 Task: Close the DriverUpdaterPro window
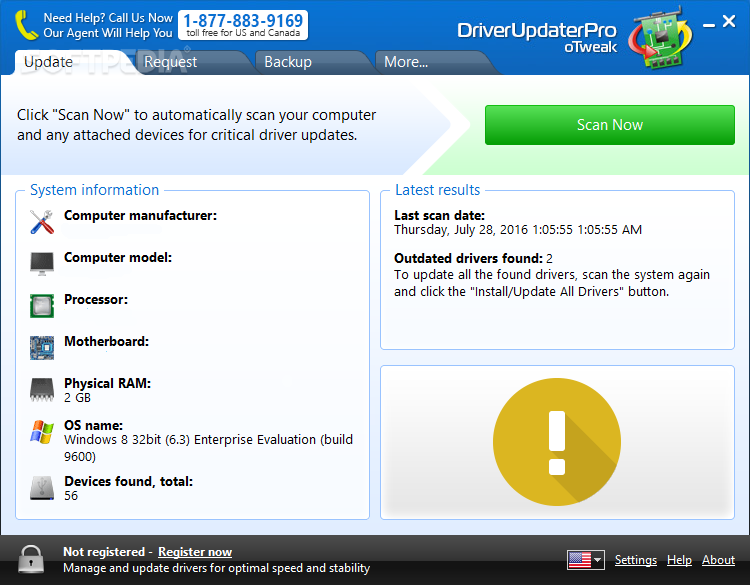[x=729, y=21]
